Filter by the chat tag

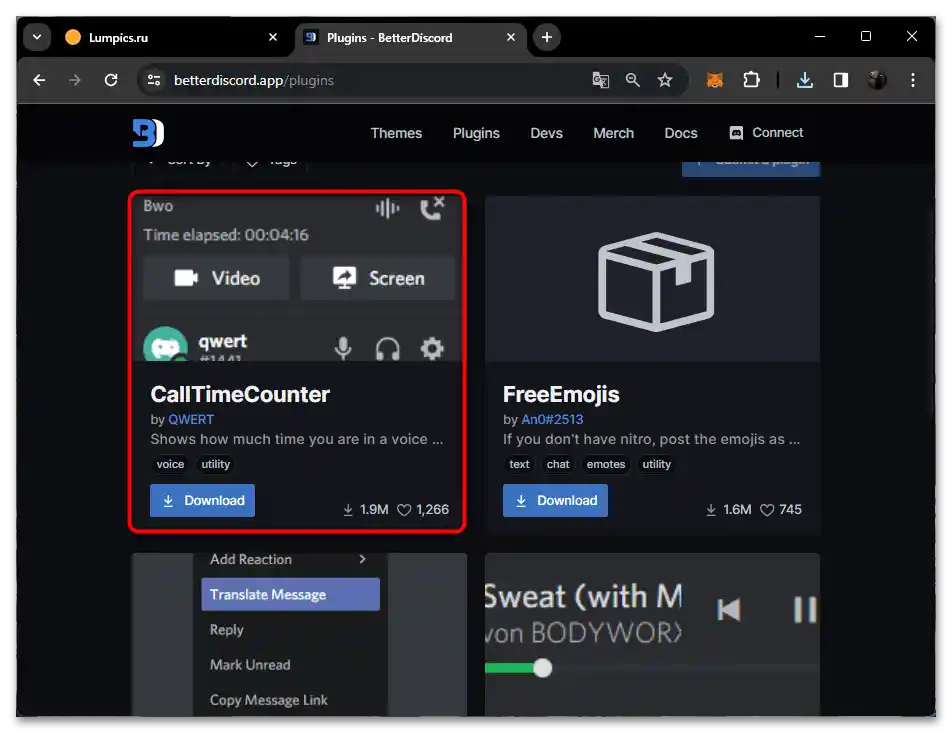click(558, 464)
